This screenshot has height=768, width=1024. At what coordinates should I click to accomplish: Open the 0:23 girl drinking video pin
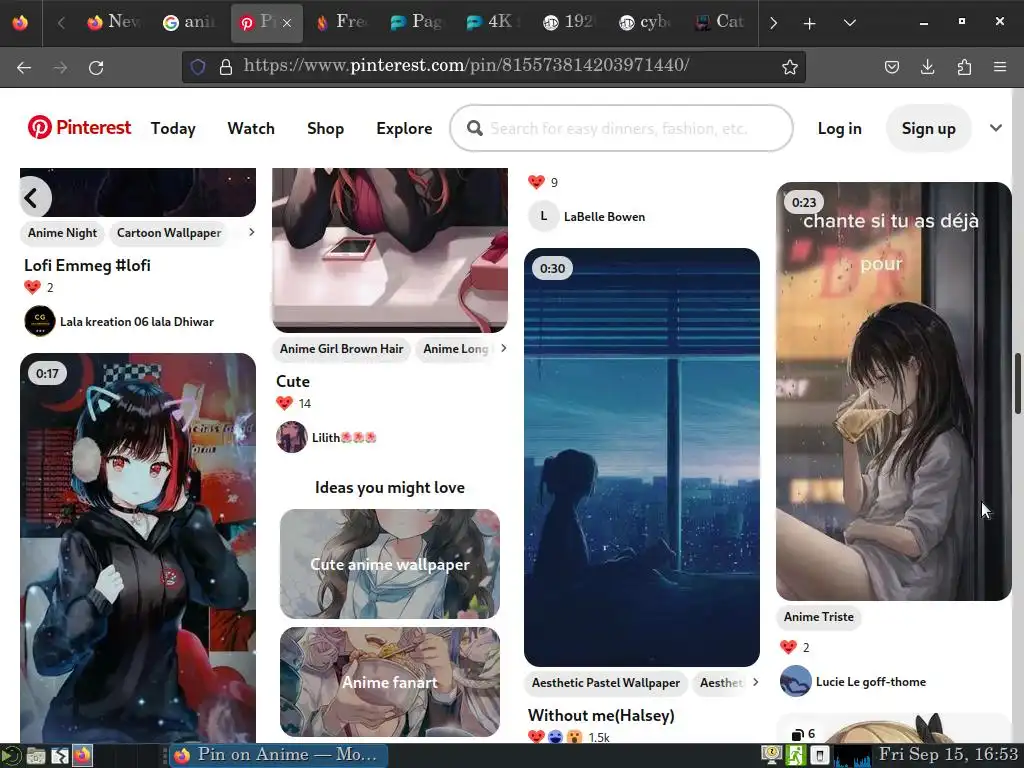[893, 391]
